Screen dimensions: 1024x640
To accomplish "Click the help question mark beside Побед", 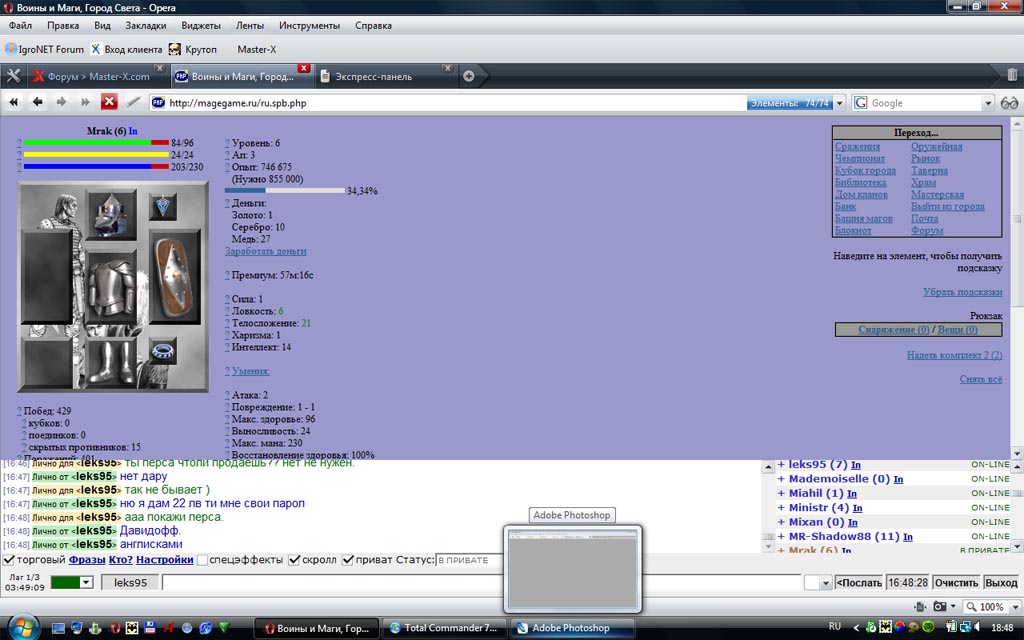I will pyautogui.click(x=20, y=411).
